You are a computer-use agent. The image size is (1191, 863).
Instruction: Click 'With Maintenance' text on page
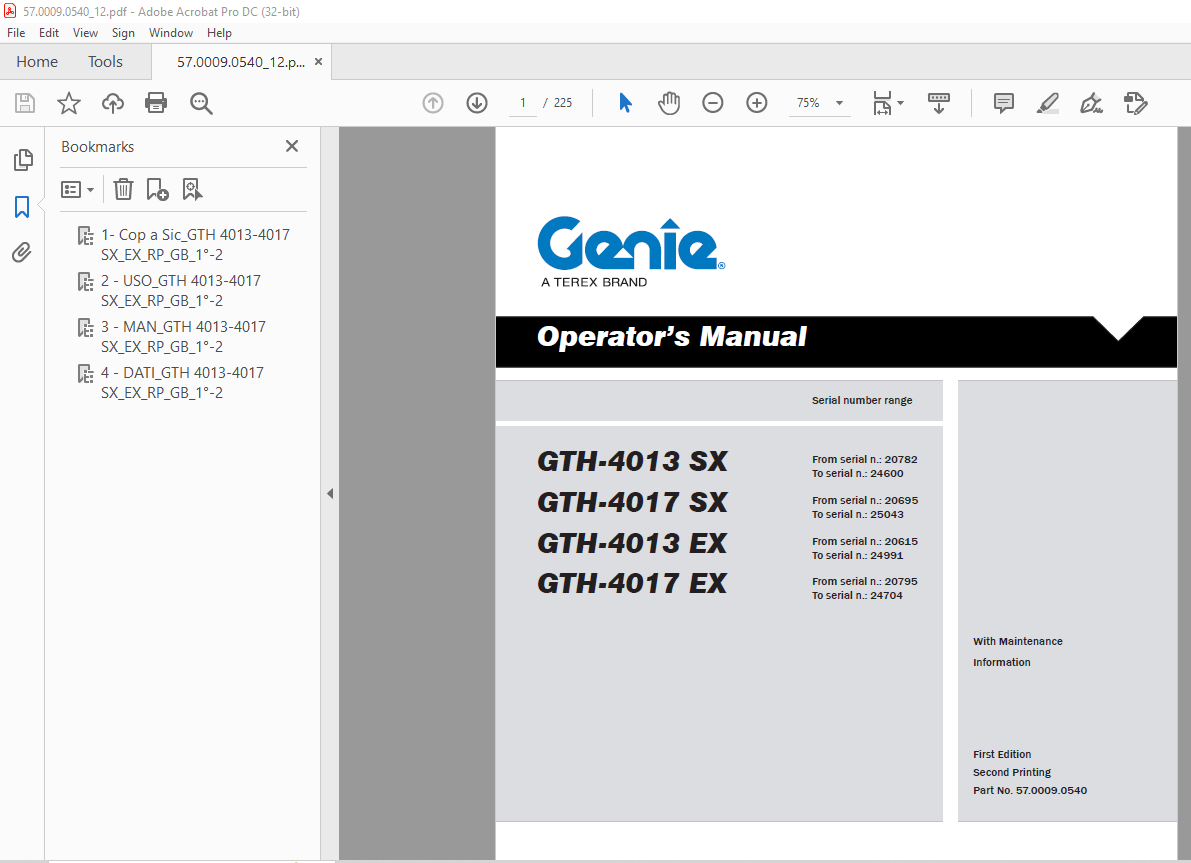[1018, 641]
